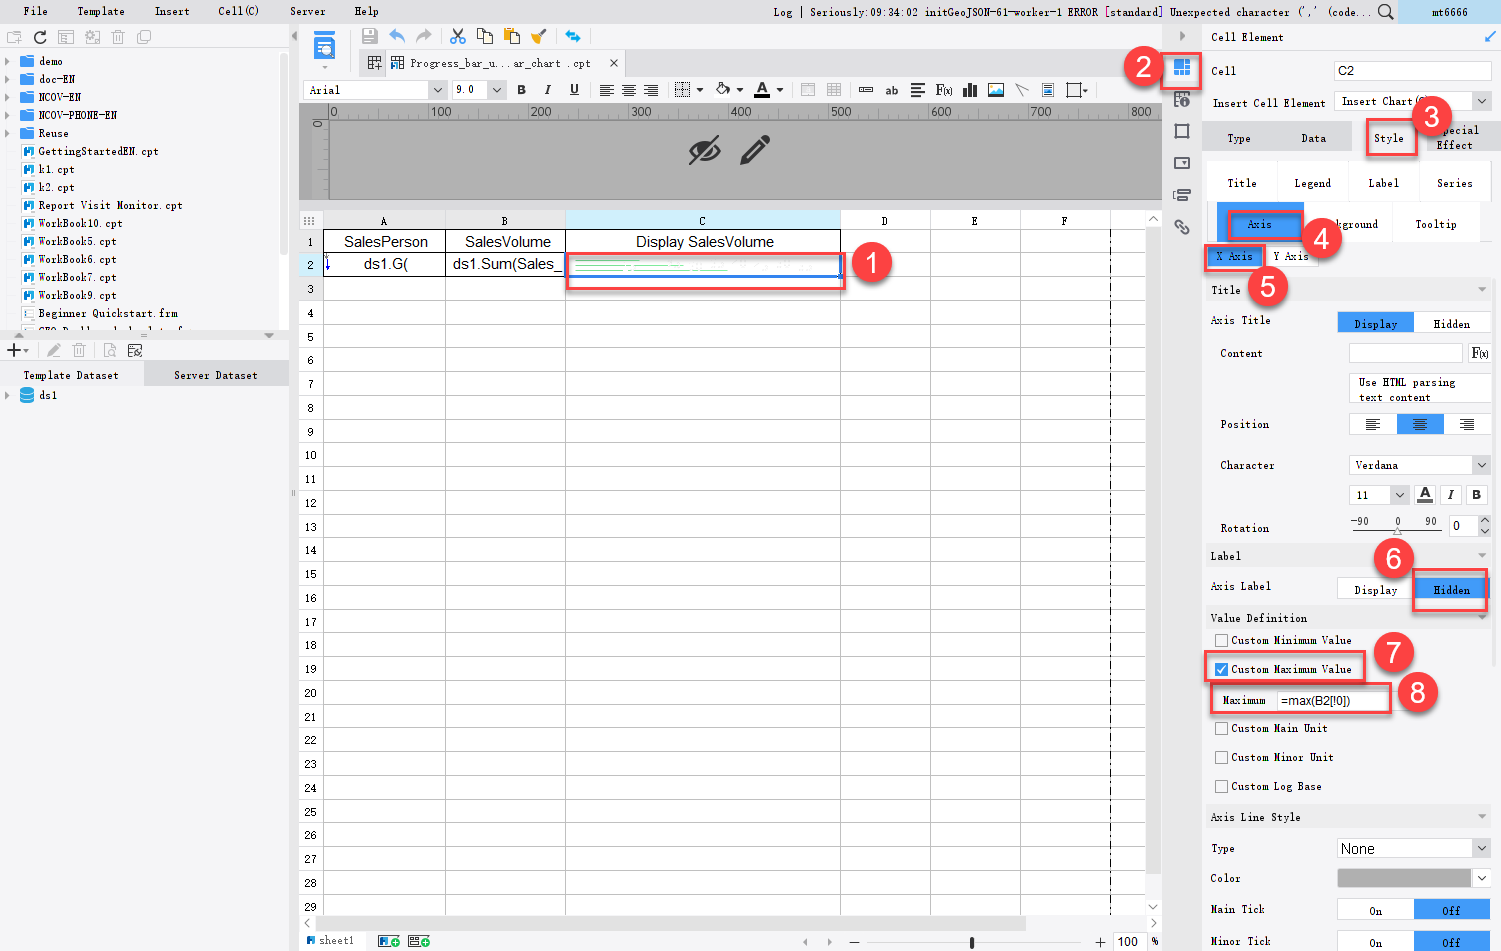Screen dimensions: 1501x951
Task: Open the search icon in the top bar
Action: (x=1386, y=12)
